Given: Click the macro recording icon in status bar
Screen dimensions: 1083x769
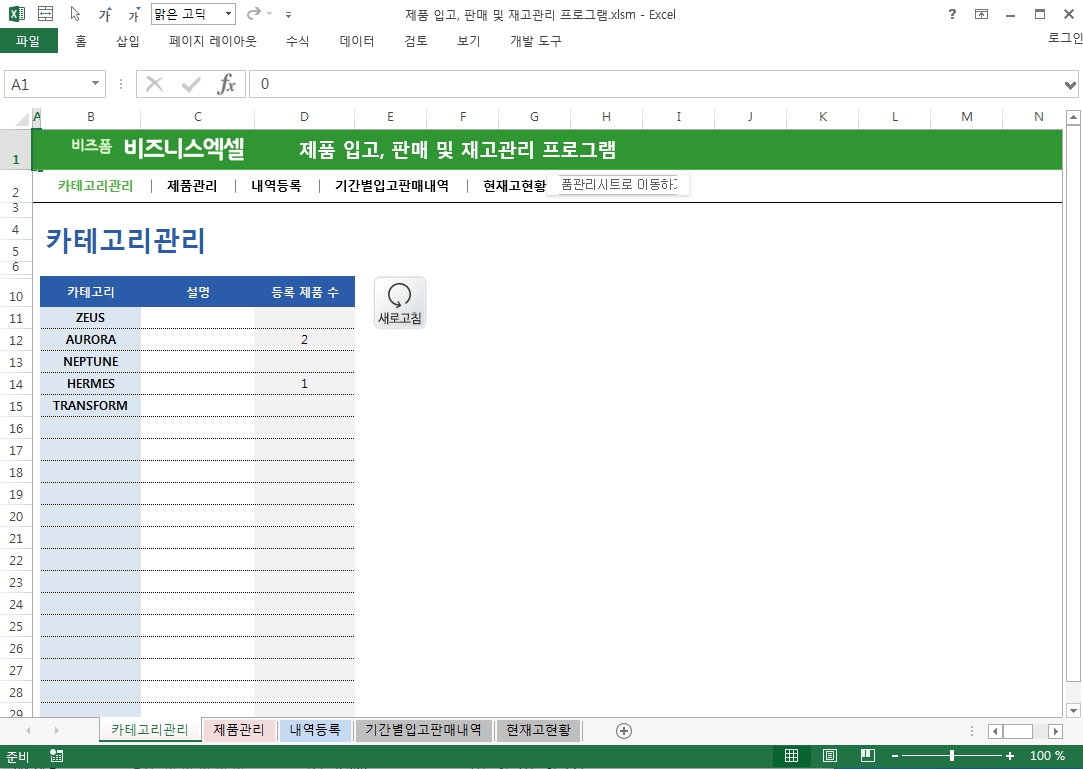Looking at the screenshot, I should coord(56,756).
